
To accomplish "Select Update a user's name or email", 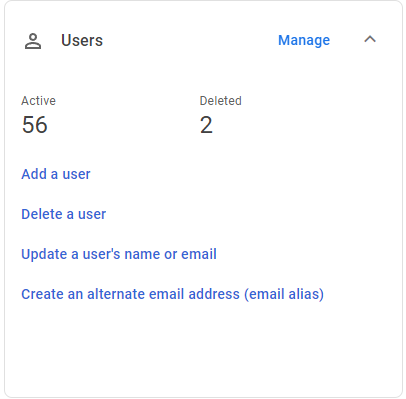I will (119, 254).
